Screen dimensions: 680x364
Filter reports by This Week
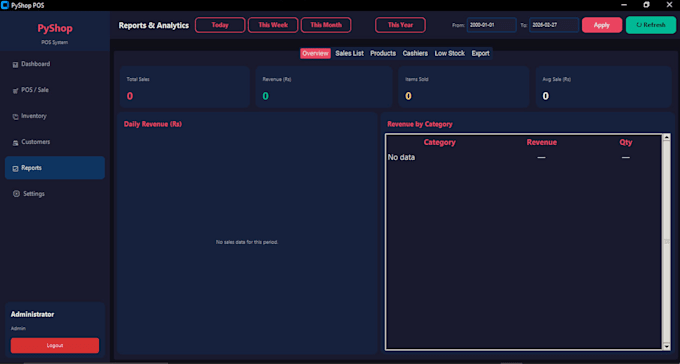click(273, 25)
